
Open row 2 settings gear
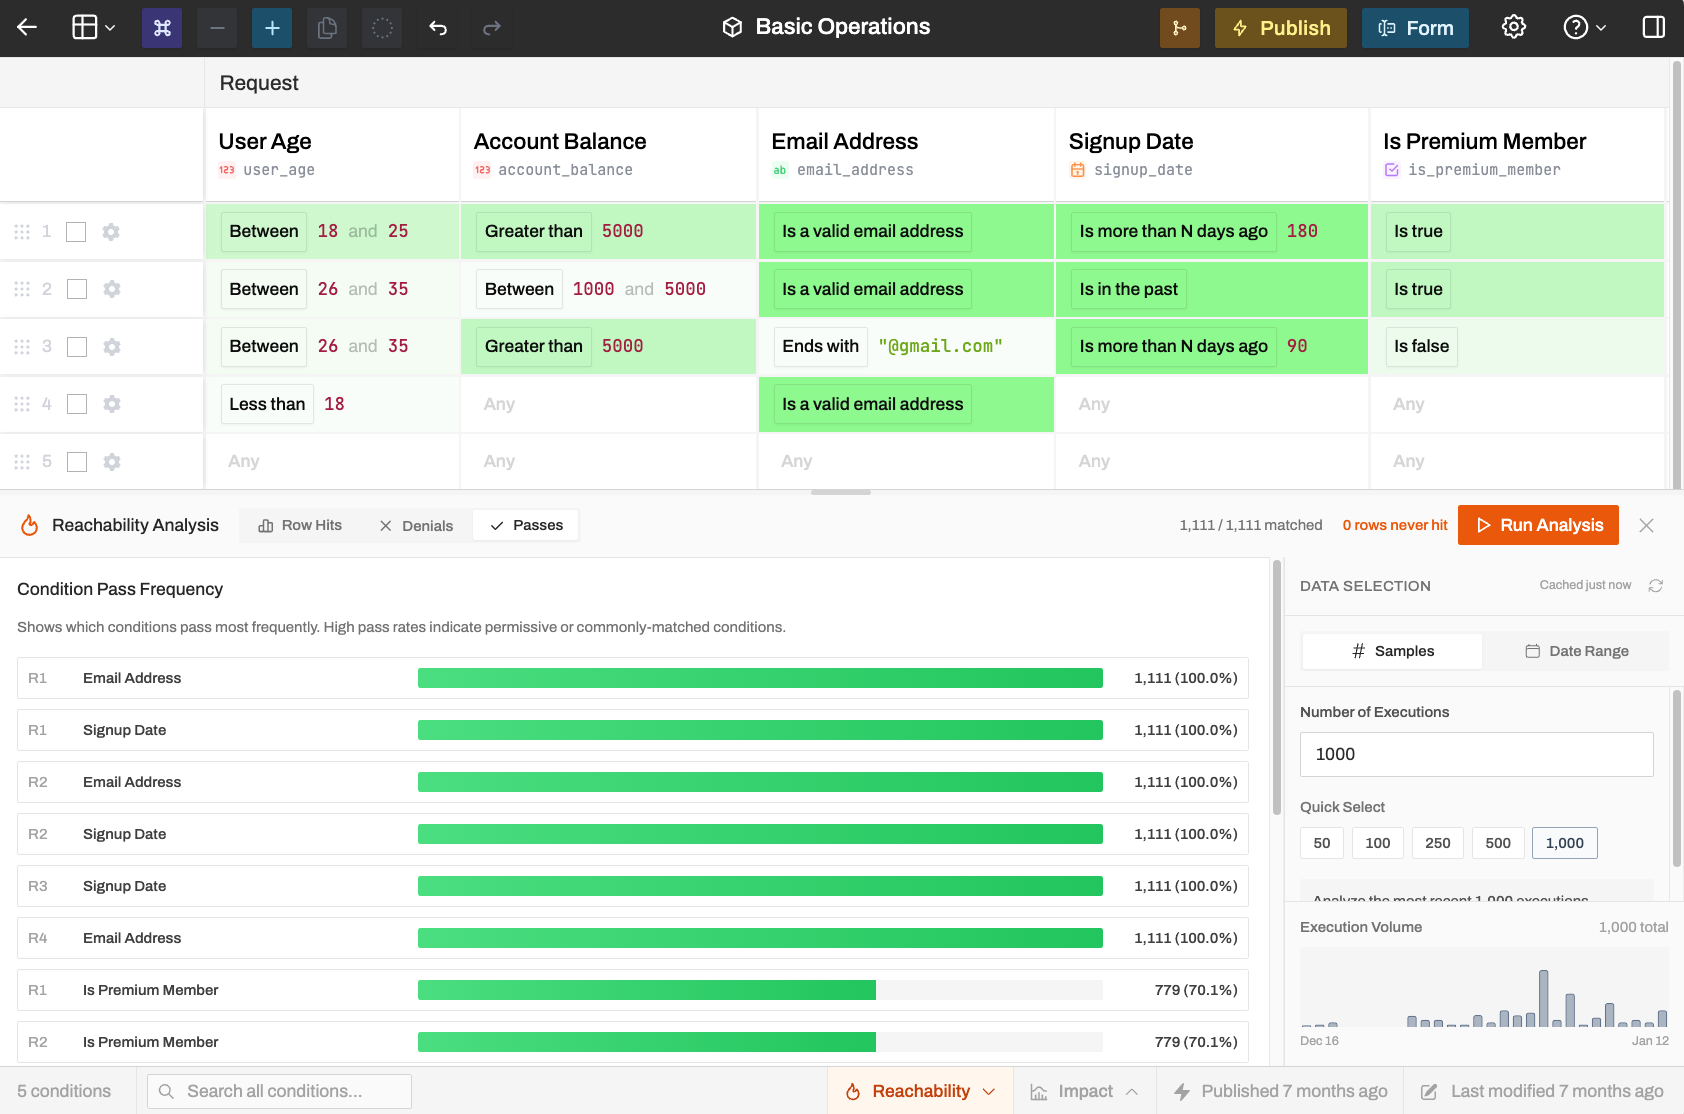click(x=111, y=289)
